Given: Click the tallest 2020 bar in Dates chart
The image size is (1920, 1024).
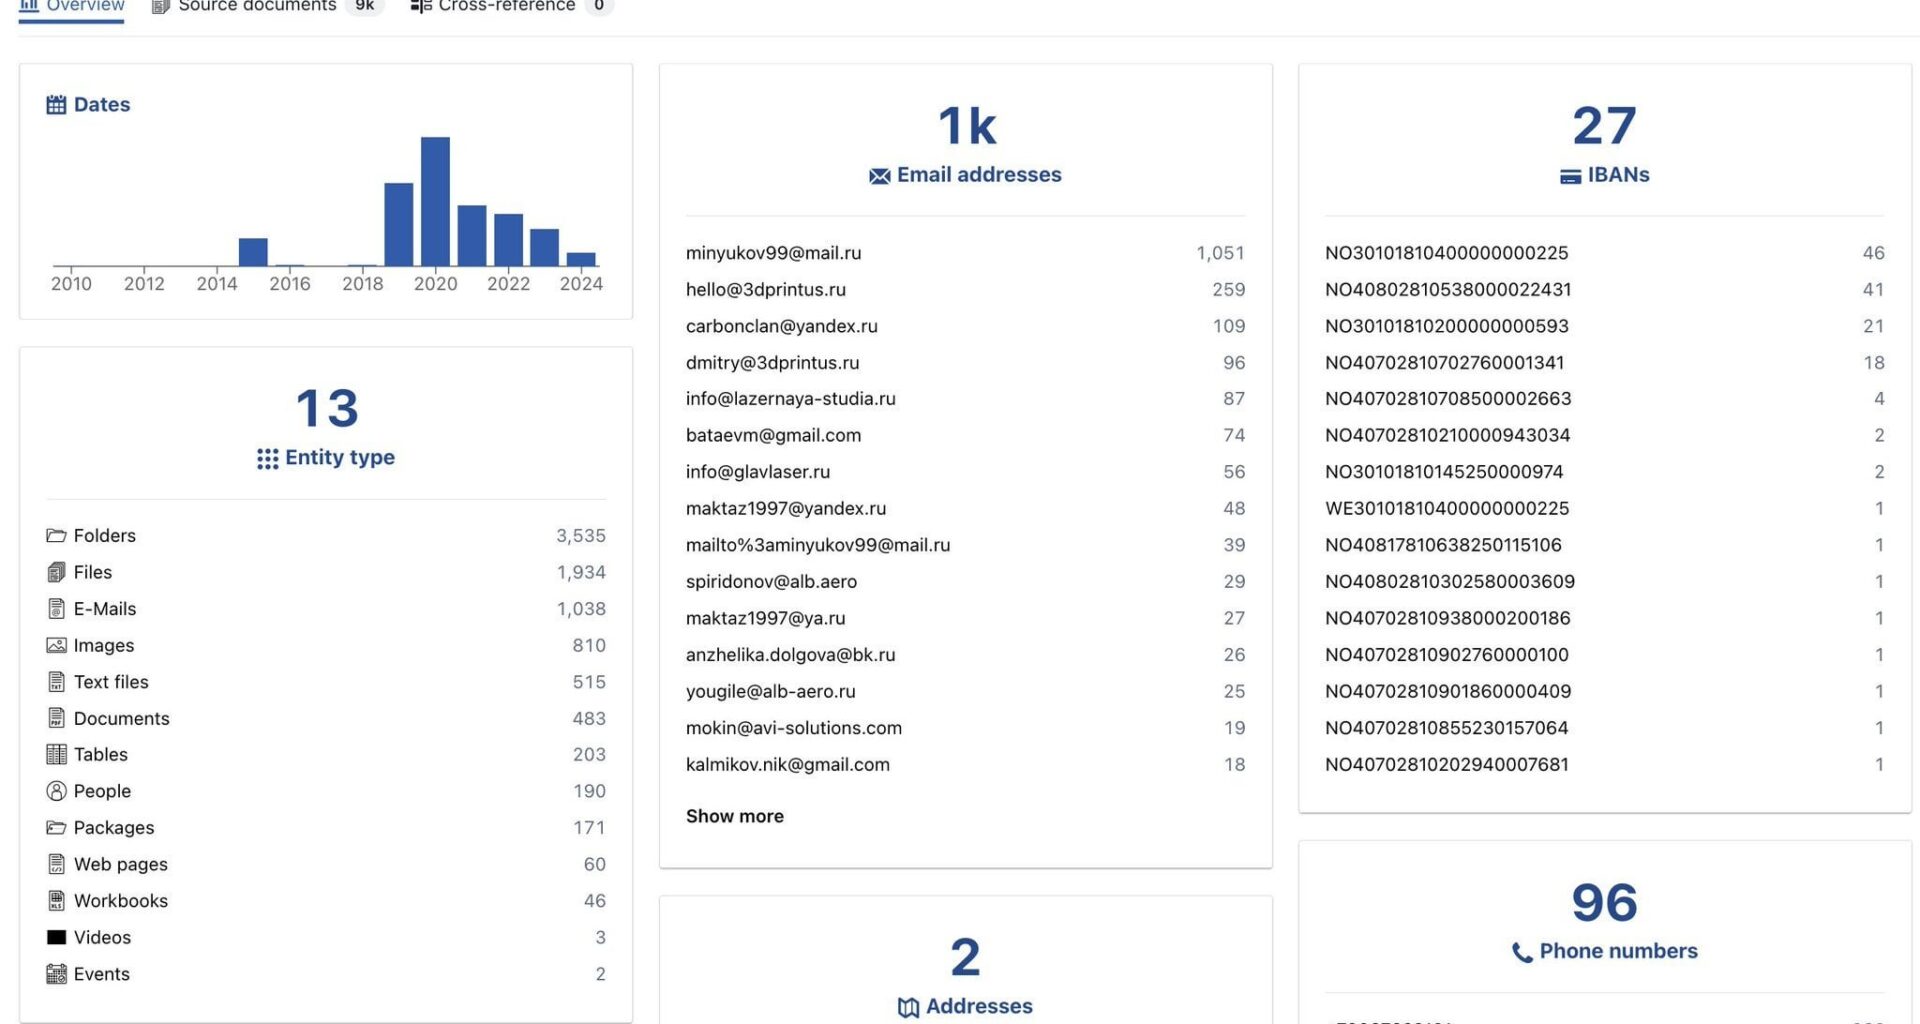Looking at the screenshot, I should click(435, 201).
